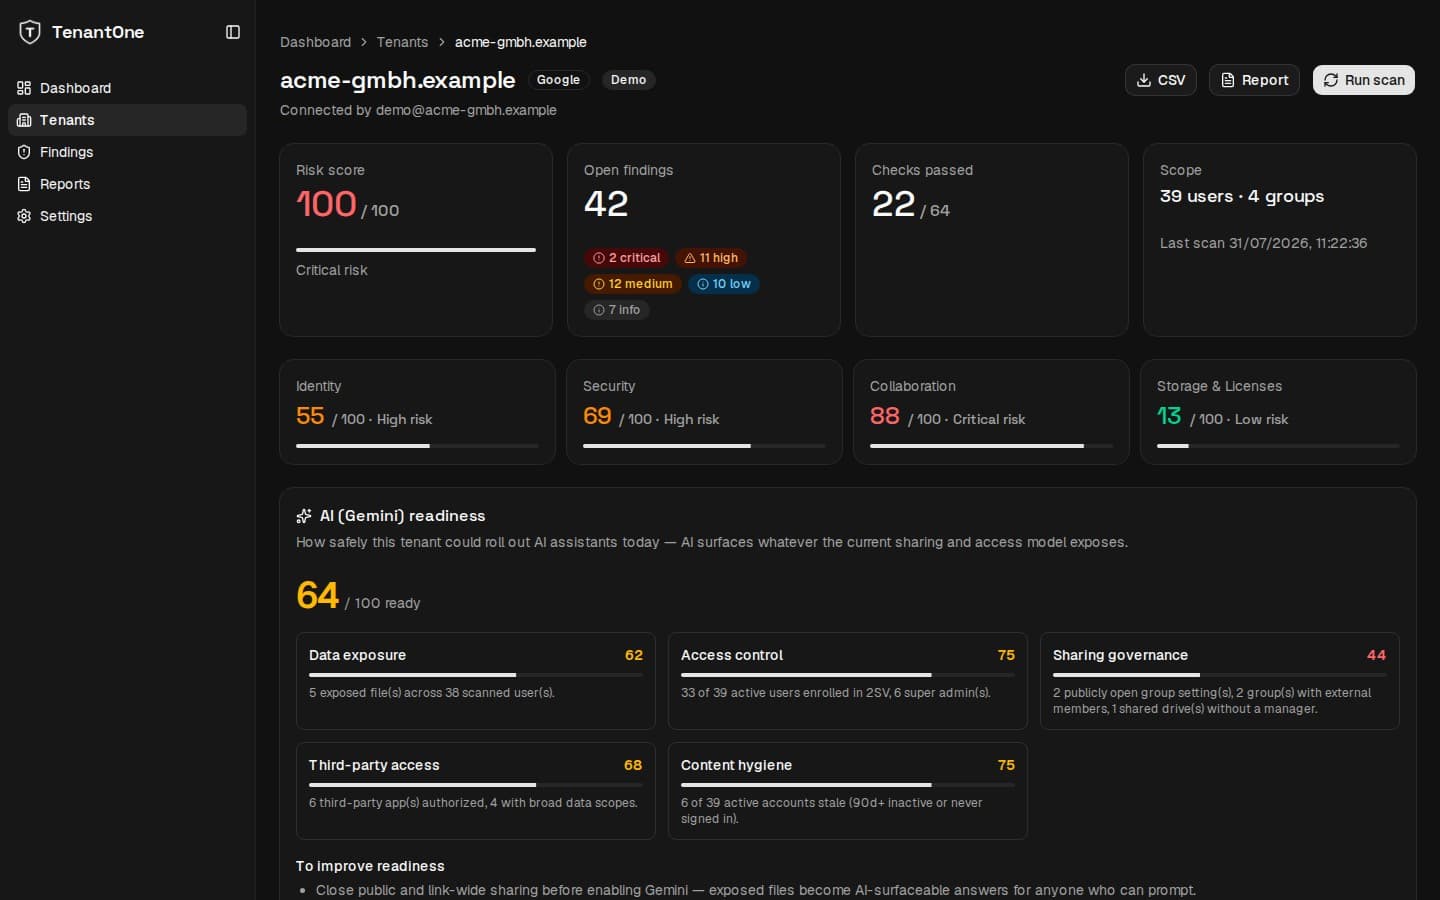Click the To improve readiness heading
1440x900 pixels.
[370, 866]
